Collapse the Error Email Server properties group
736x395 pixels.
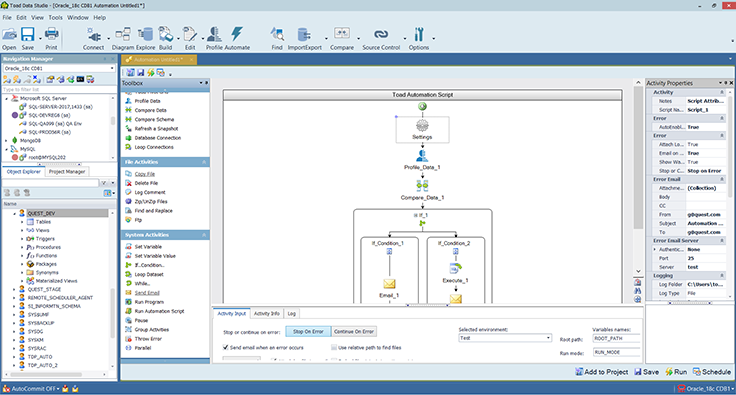coord(722,241)
